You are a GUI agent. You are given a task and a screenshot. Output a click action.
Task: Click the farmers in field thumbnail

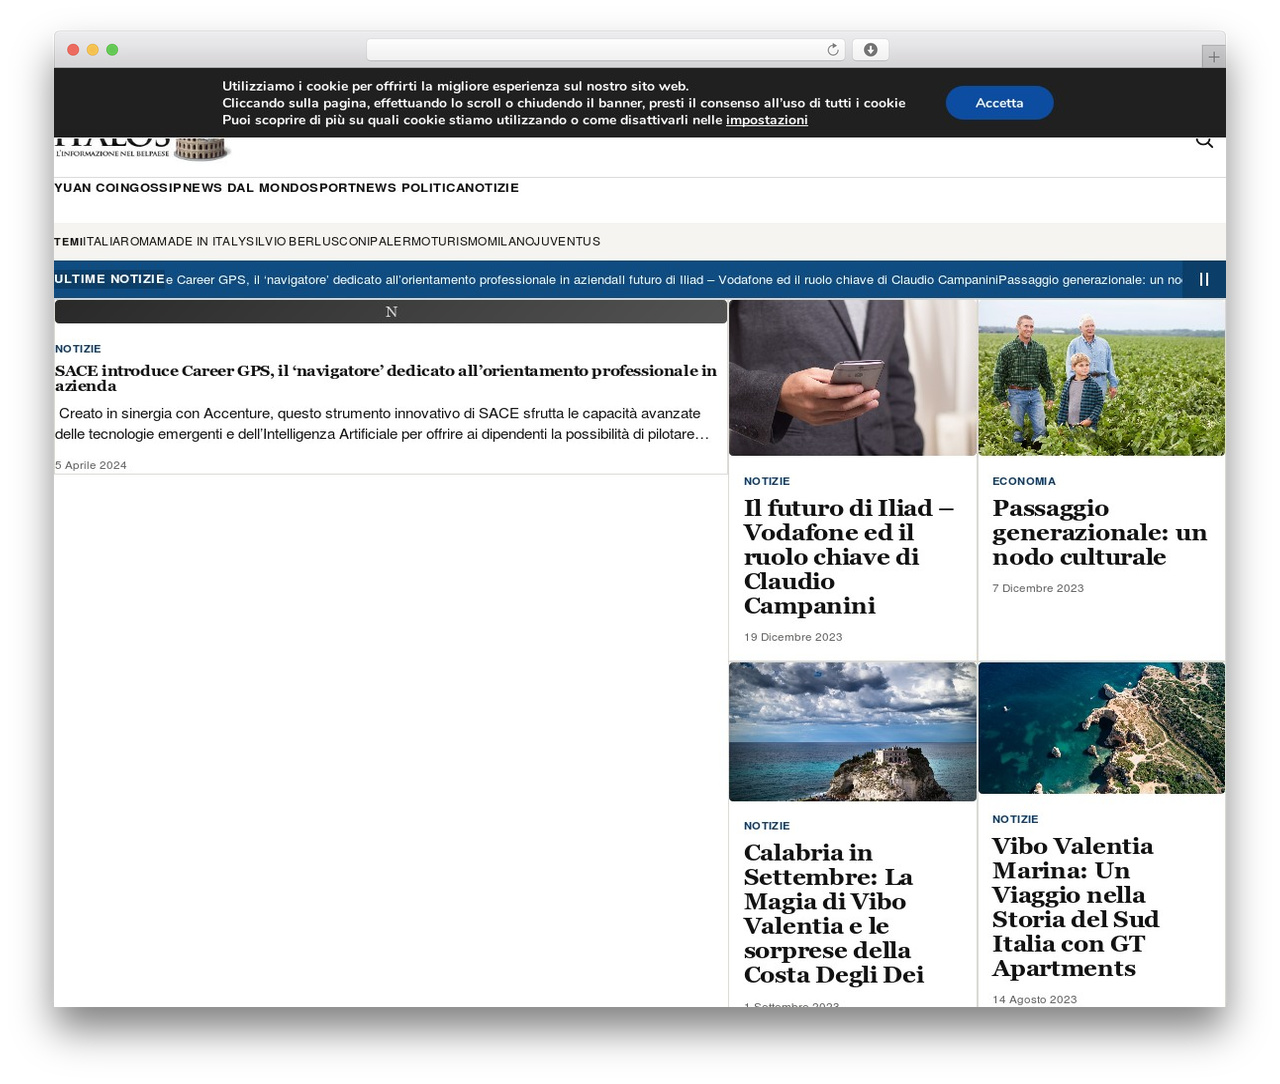click(1101, 378)
